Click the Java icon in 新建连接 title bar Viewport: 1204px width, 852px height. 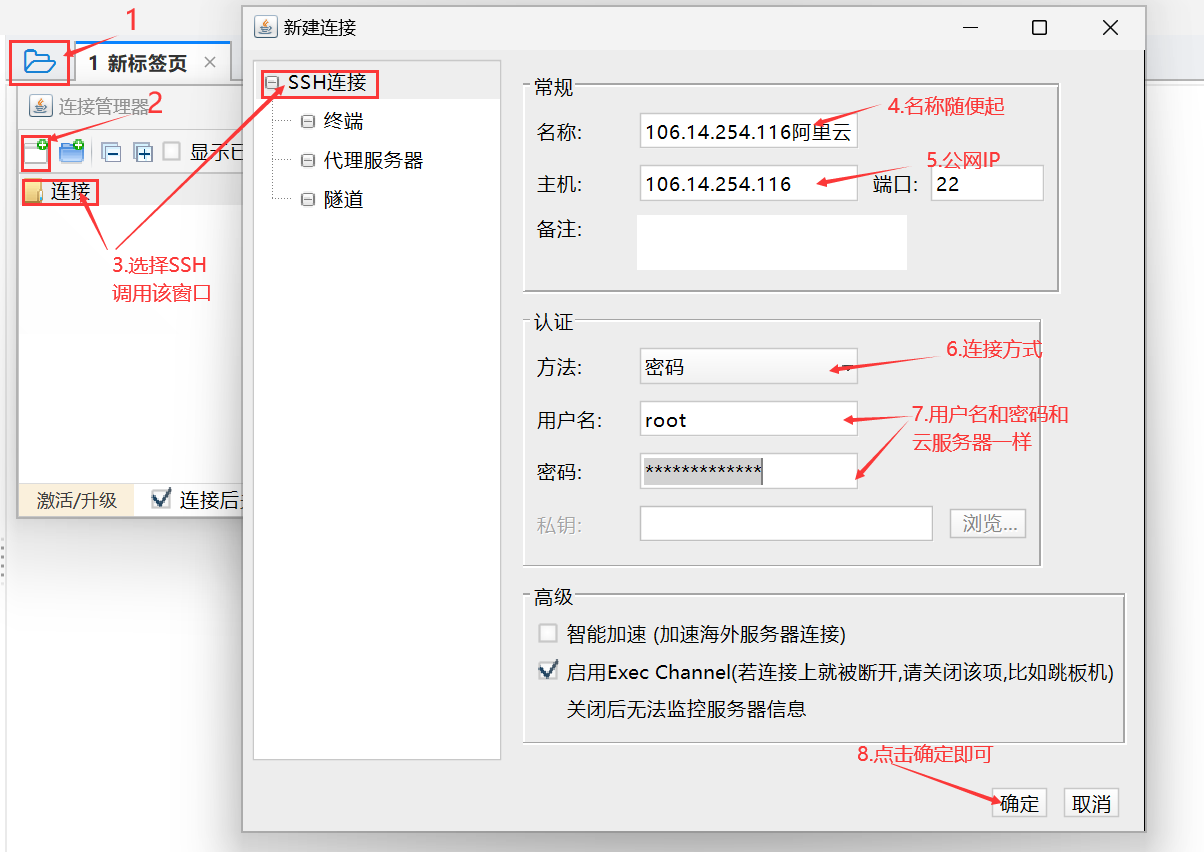pyautogui.click(x=265, y=27)
